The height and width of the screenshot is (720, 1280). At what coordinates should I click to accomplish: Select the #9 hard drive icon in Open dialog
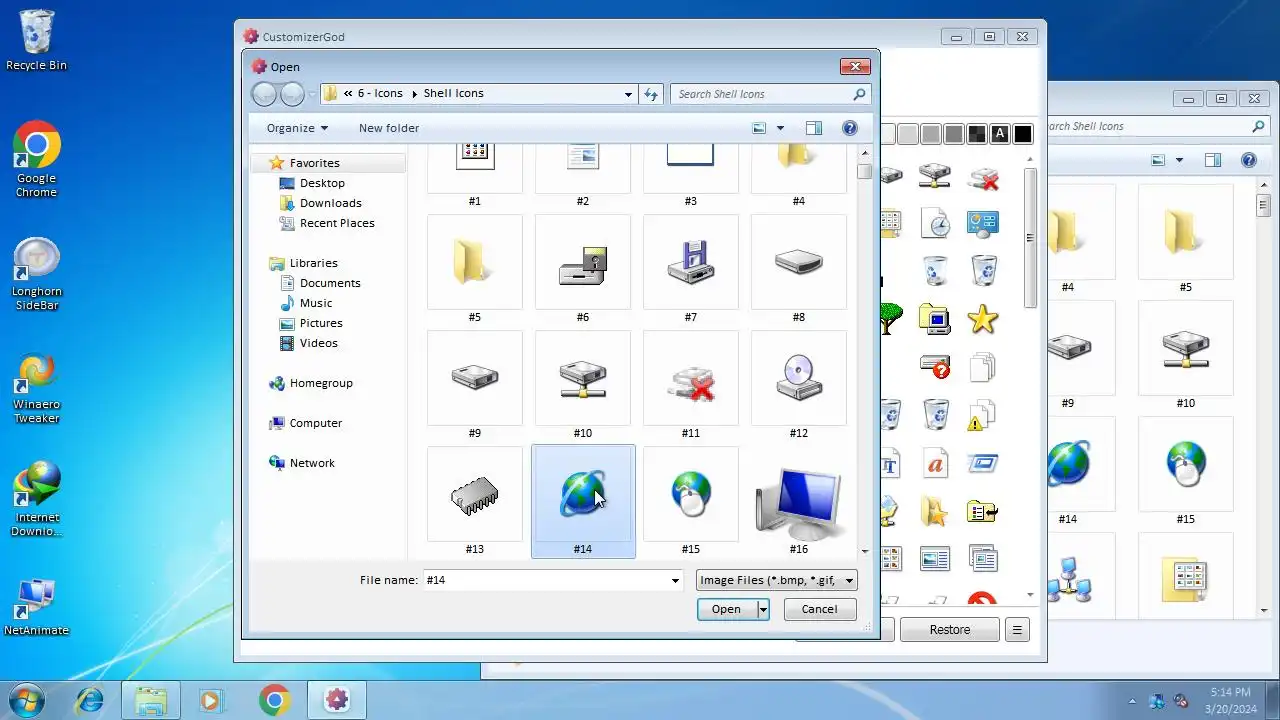pyautogui.click(x=475, y=386)
